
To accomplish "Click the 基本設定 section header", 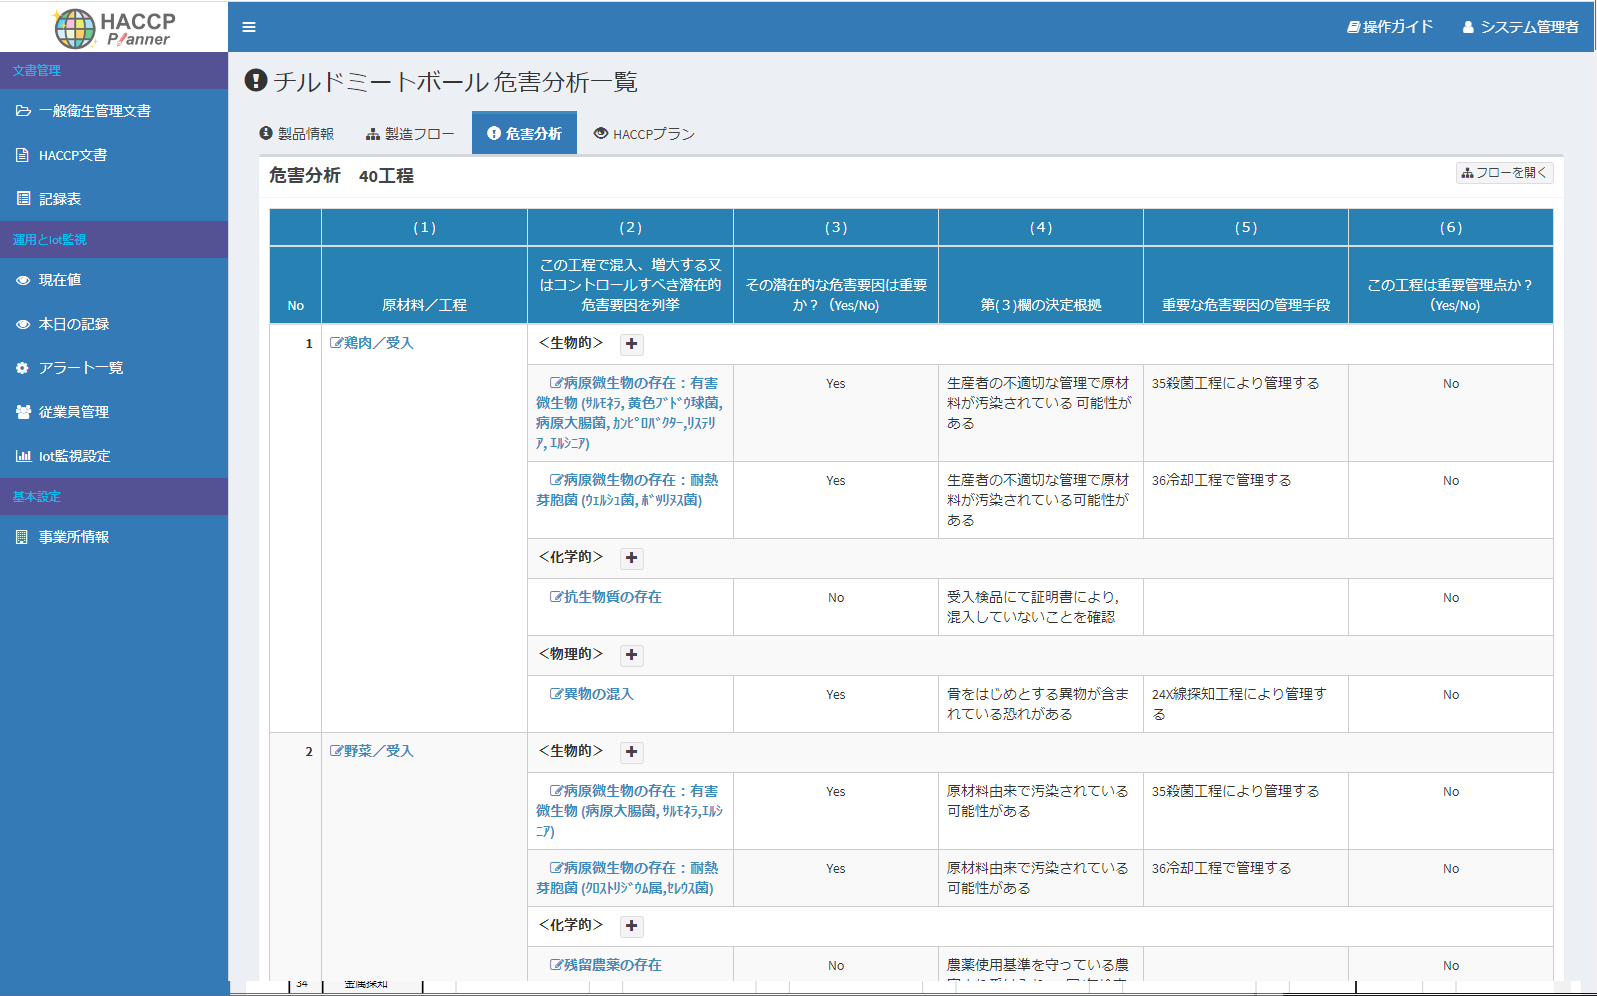I will pos(114,496).
